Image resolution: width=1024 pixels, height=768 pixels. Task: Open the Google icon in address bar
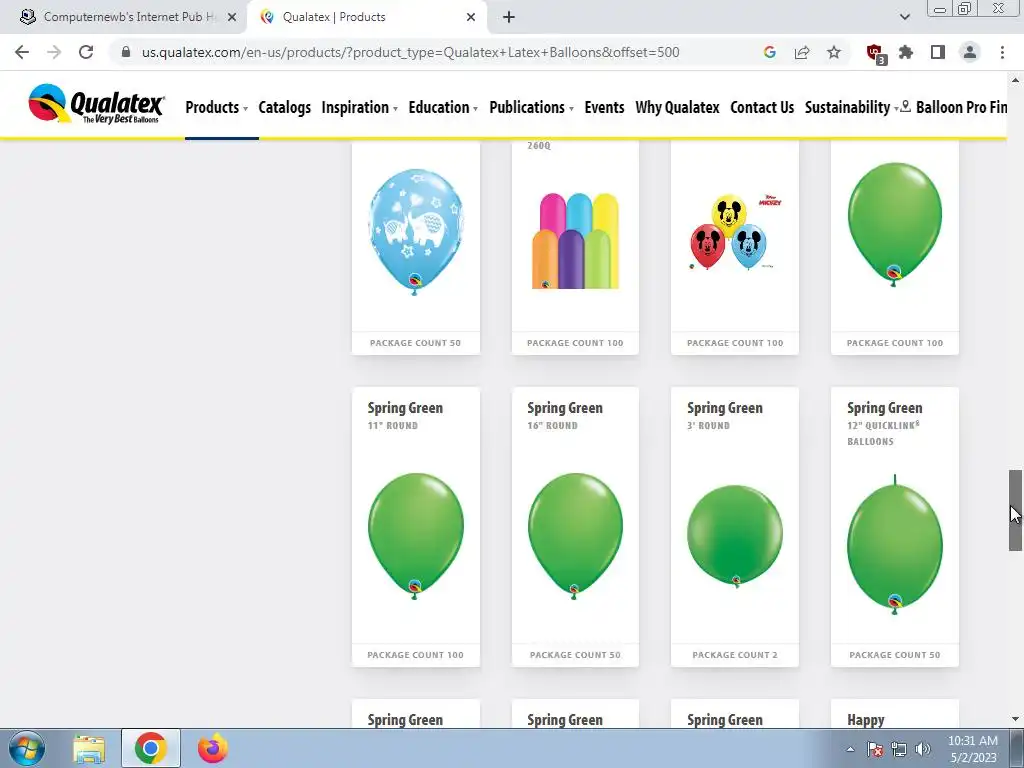point(769,52)
